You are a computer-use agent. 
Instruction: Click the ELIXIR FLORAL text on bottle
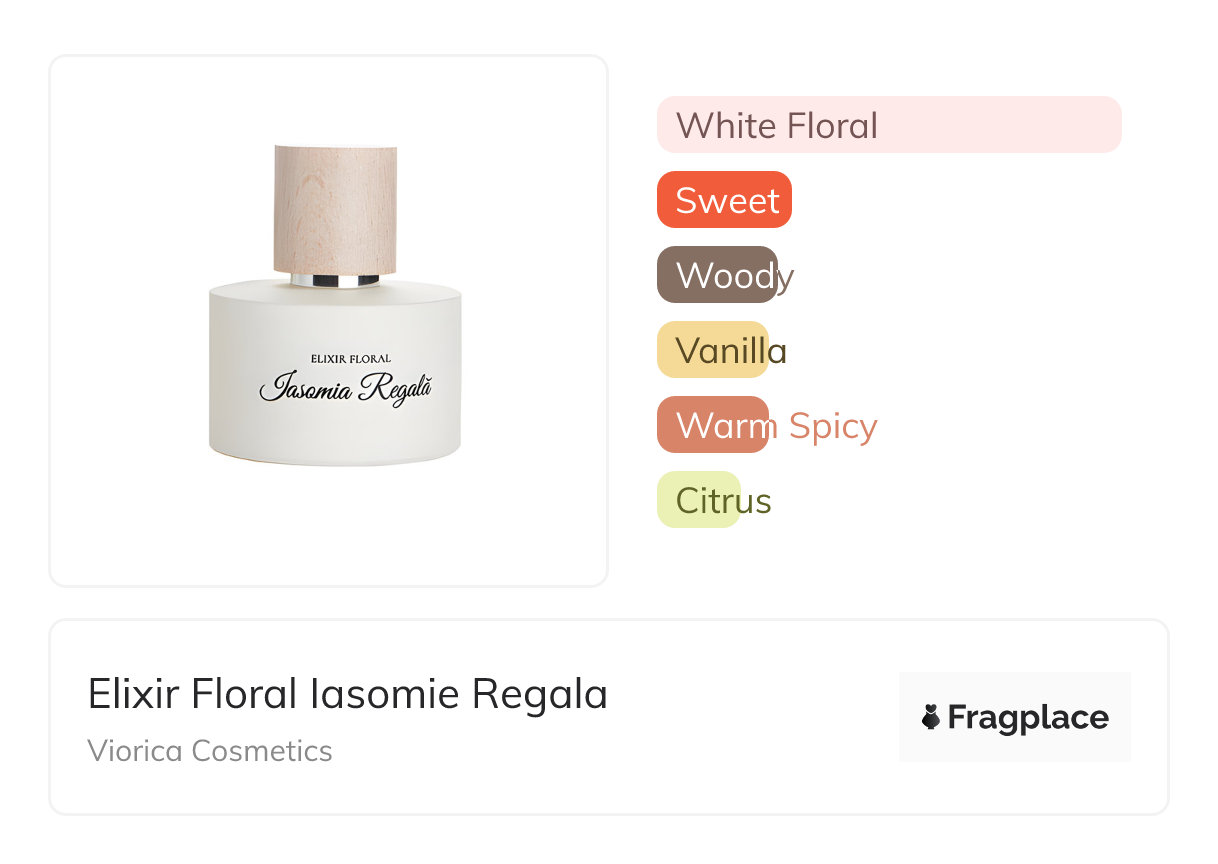(x=351, y=358)
